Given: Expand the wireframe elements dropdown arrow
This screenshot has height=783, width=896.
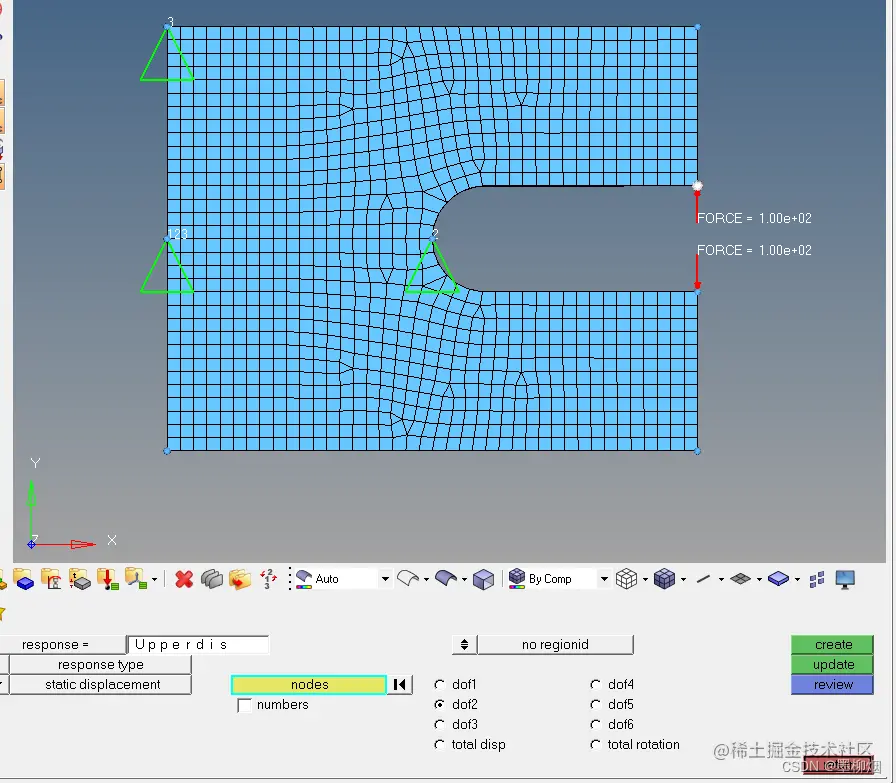Looking at the screenshot, I should pos(645,580).
